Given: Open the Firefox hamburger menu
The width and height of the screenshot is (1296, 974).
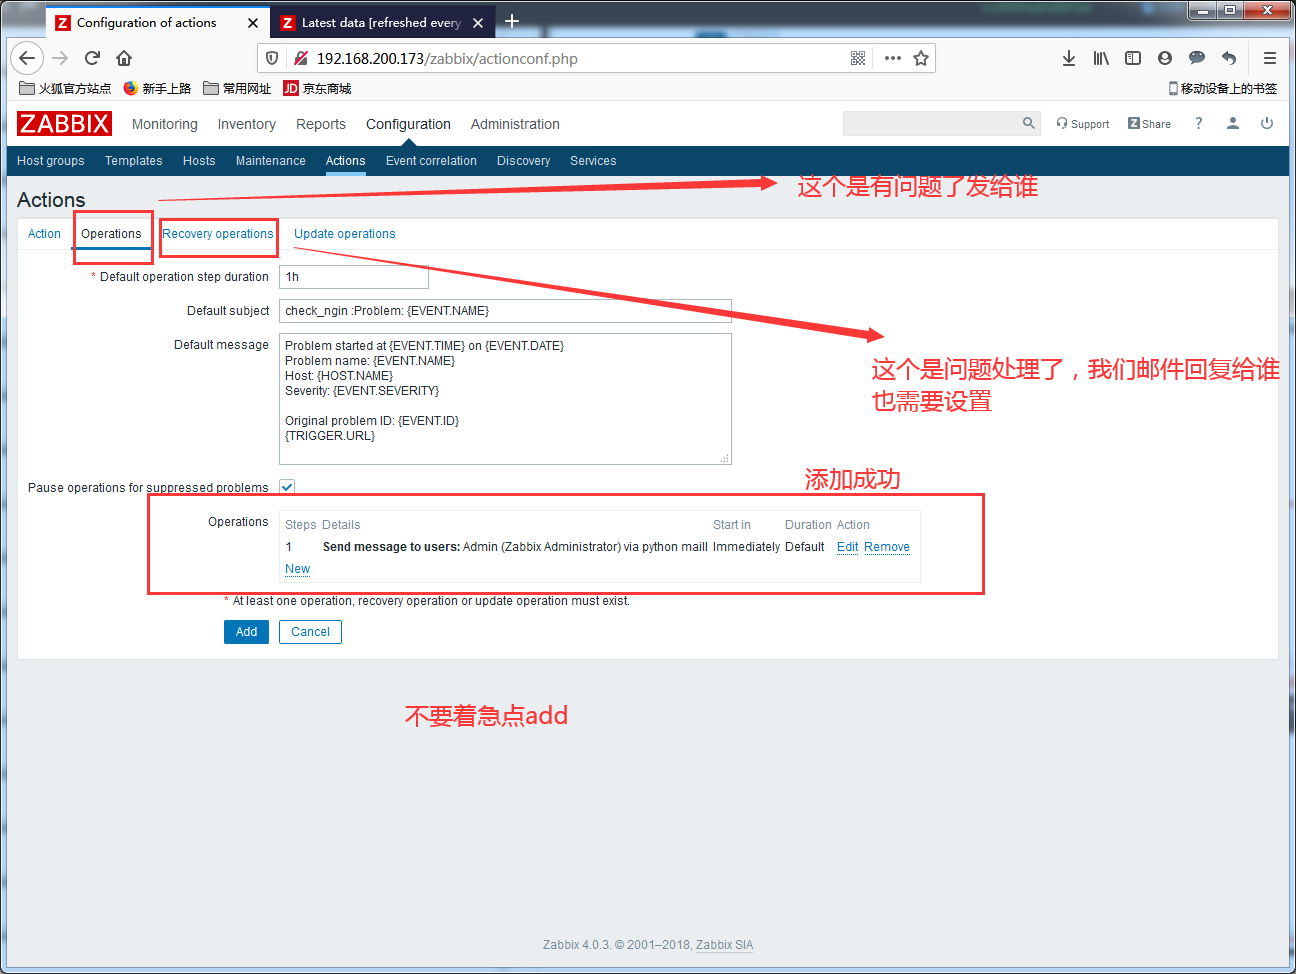Looking at the screenshot, I should point(1270,58).
